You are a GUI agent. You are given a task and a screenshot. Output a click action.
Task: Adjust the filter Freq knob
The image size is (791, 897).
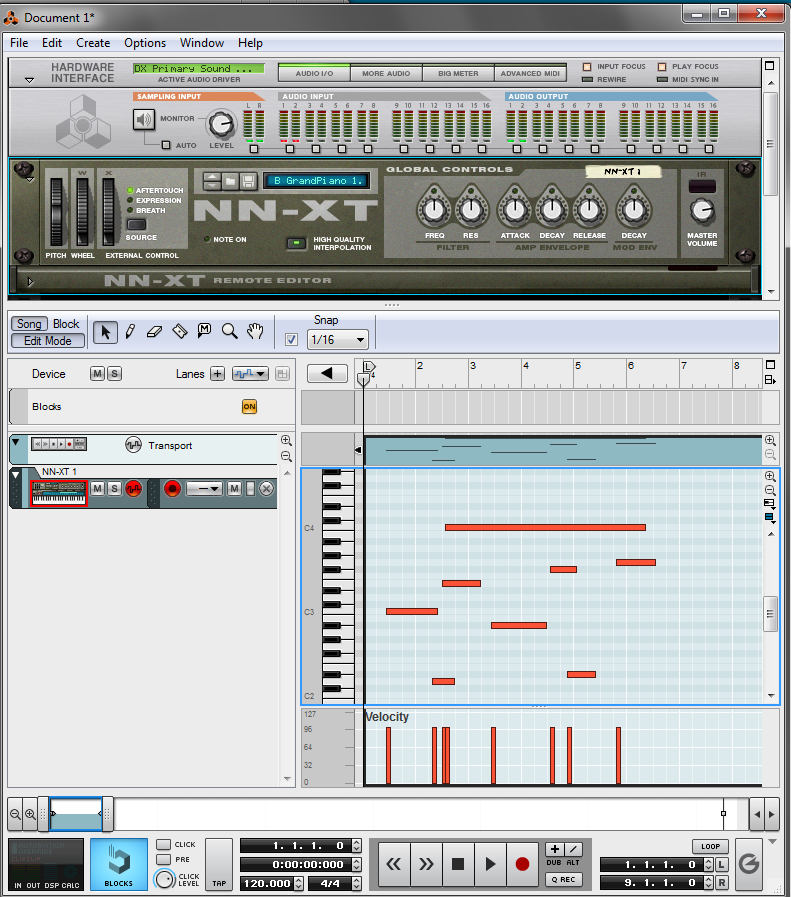(434, 209)
